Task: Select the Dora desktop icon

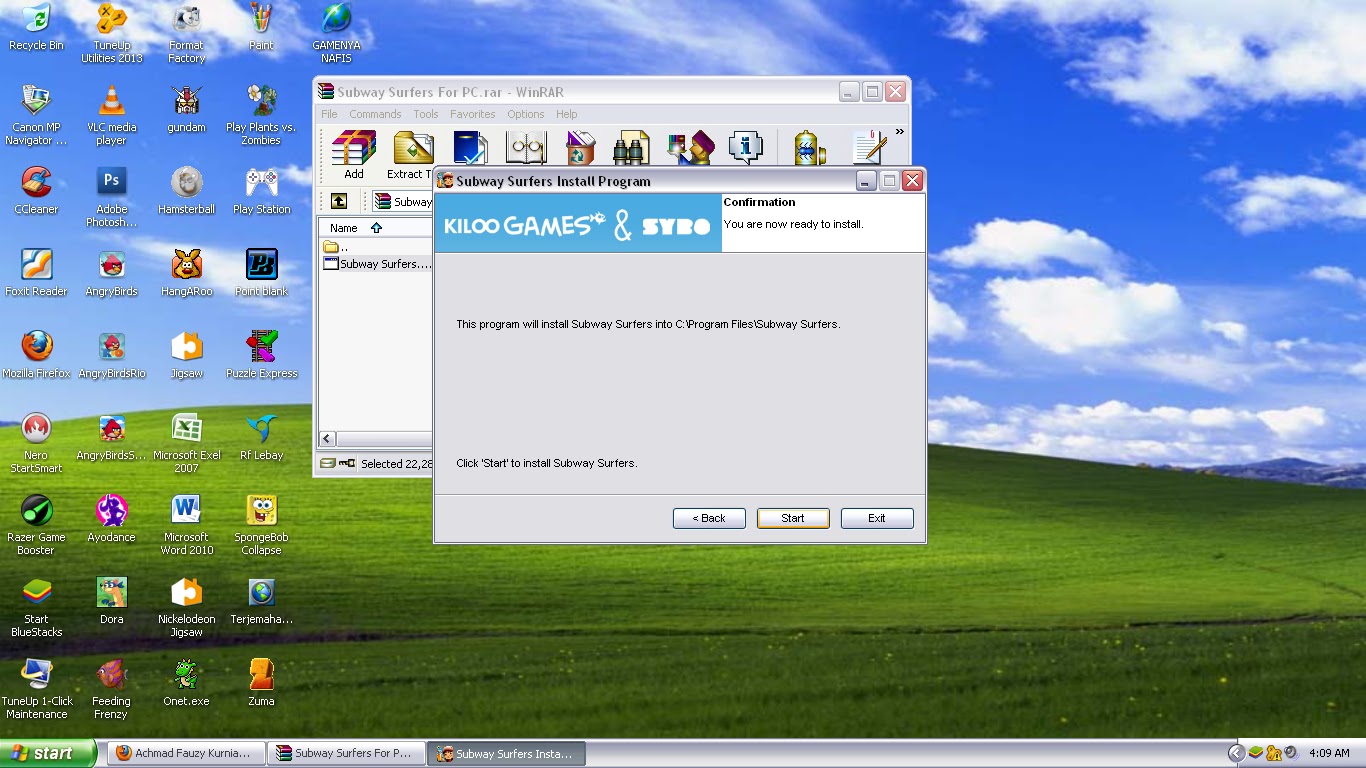Action: [x=112, y=601]
